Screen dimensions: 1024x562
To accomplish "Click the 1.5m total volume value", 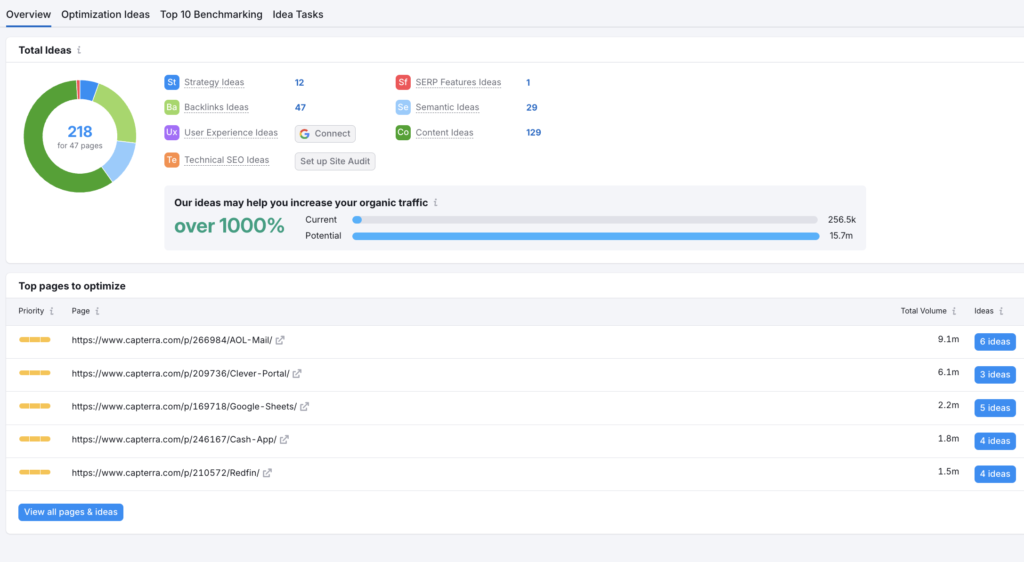I will [x=948, y=472].
